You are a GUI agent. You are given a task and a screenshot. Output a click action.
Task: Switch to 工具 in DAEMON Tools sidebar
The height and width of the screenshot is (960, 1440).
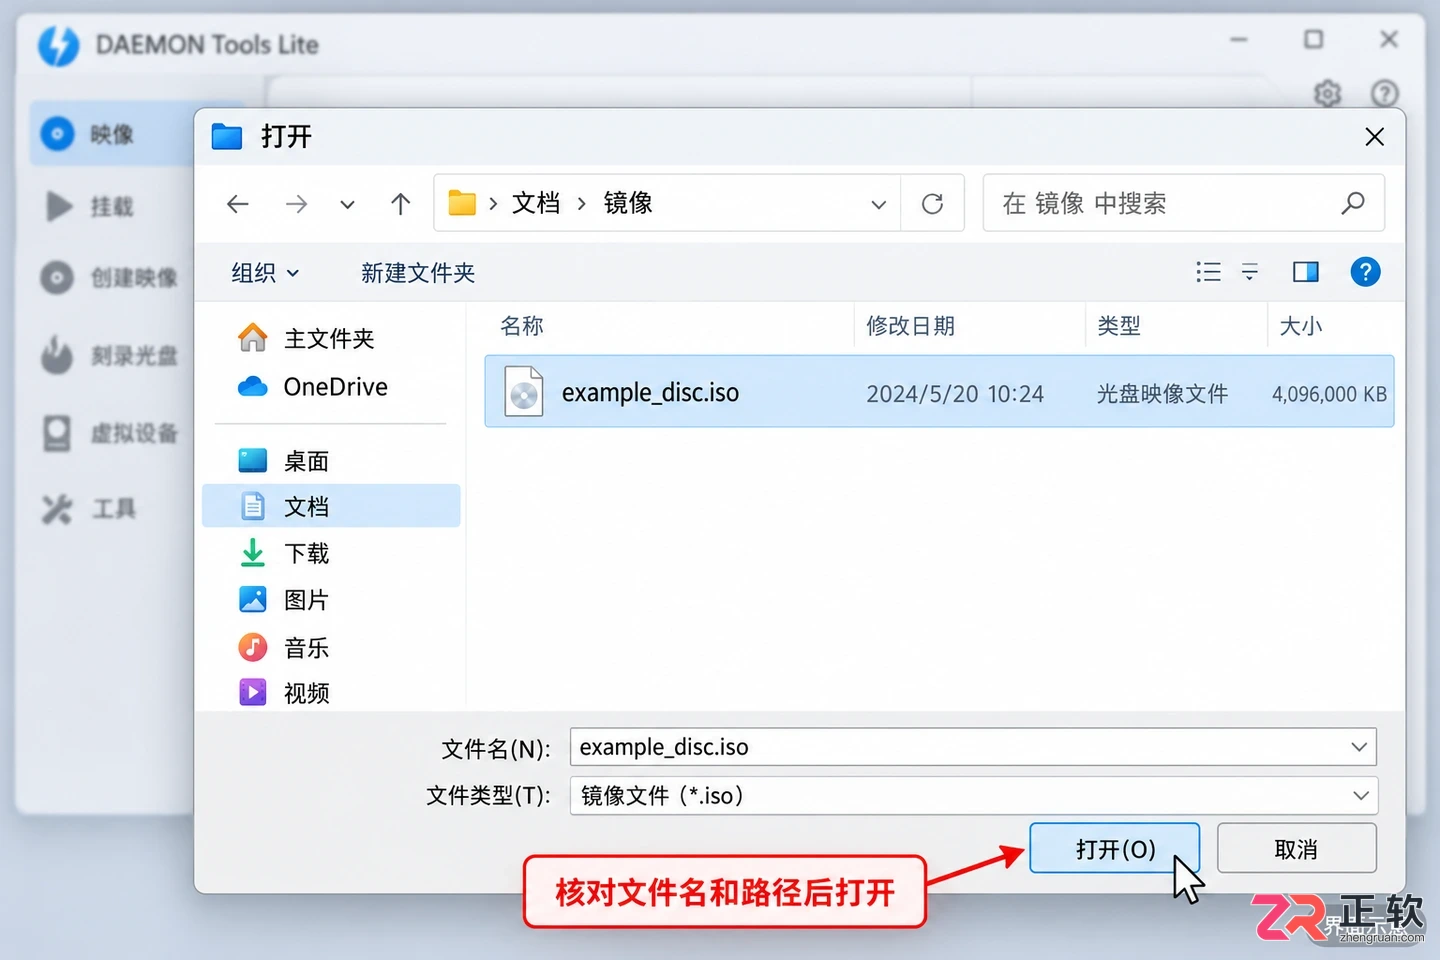pyautogui.click(x=112, y=509)
